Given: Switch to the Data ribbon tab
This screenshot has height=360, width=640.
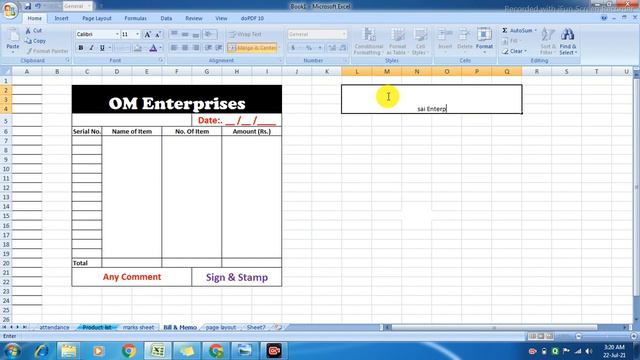Looking at the screenshot, I should click(166, 18).
